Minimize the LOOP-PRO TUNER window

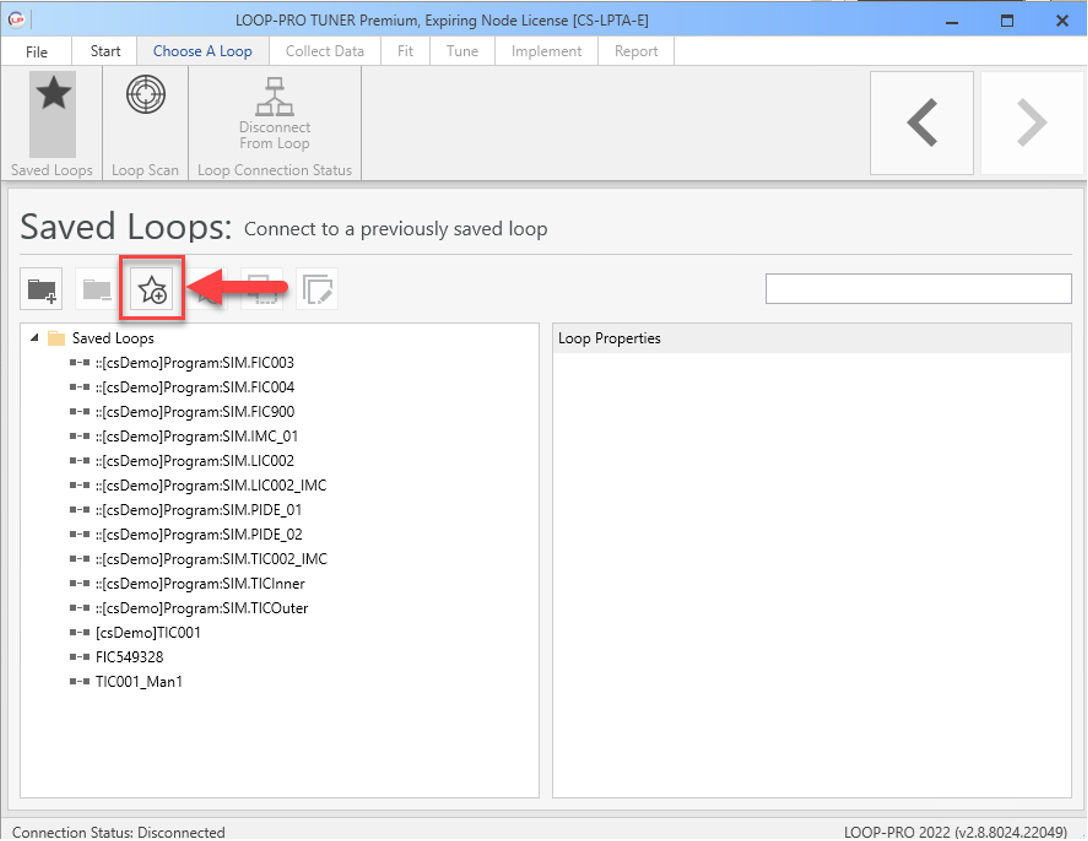point(952,21)
